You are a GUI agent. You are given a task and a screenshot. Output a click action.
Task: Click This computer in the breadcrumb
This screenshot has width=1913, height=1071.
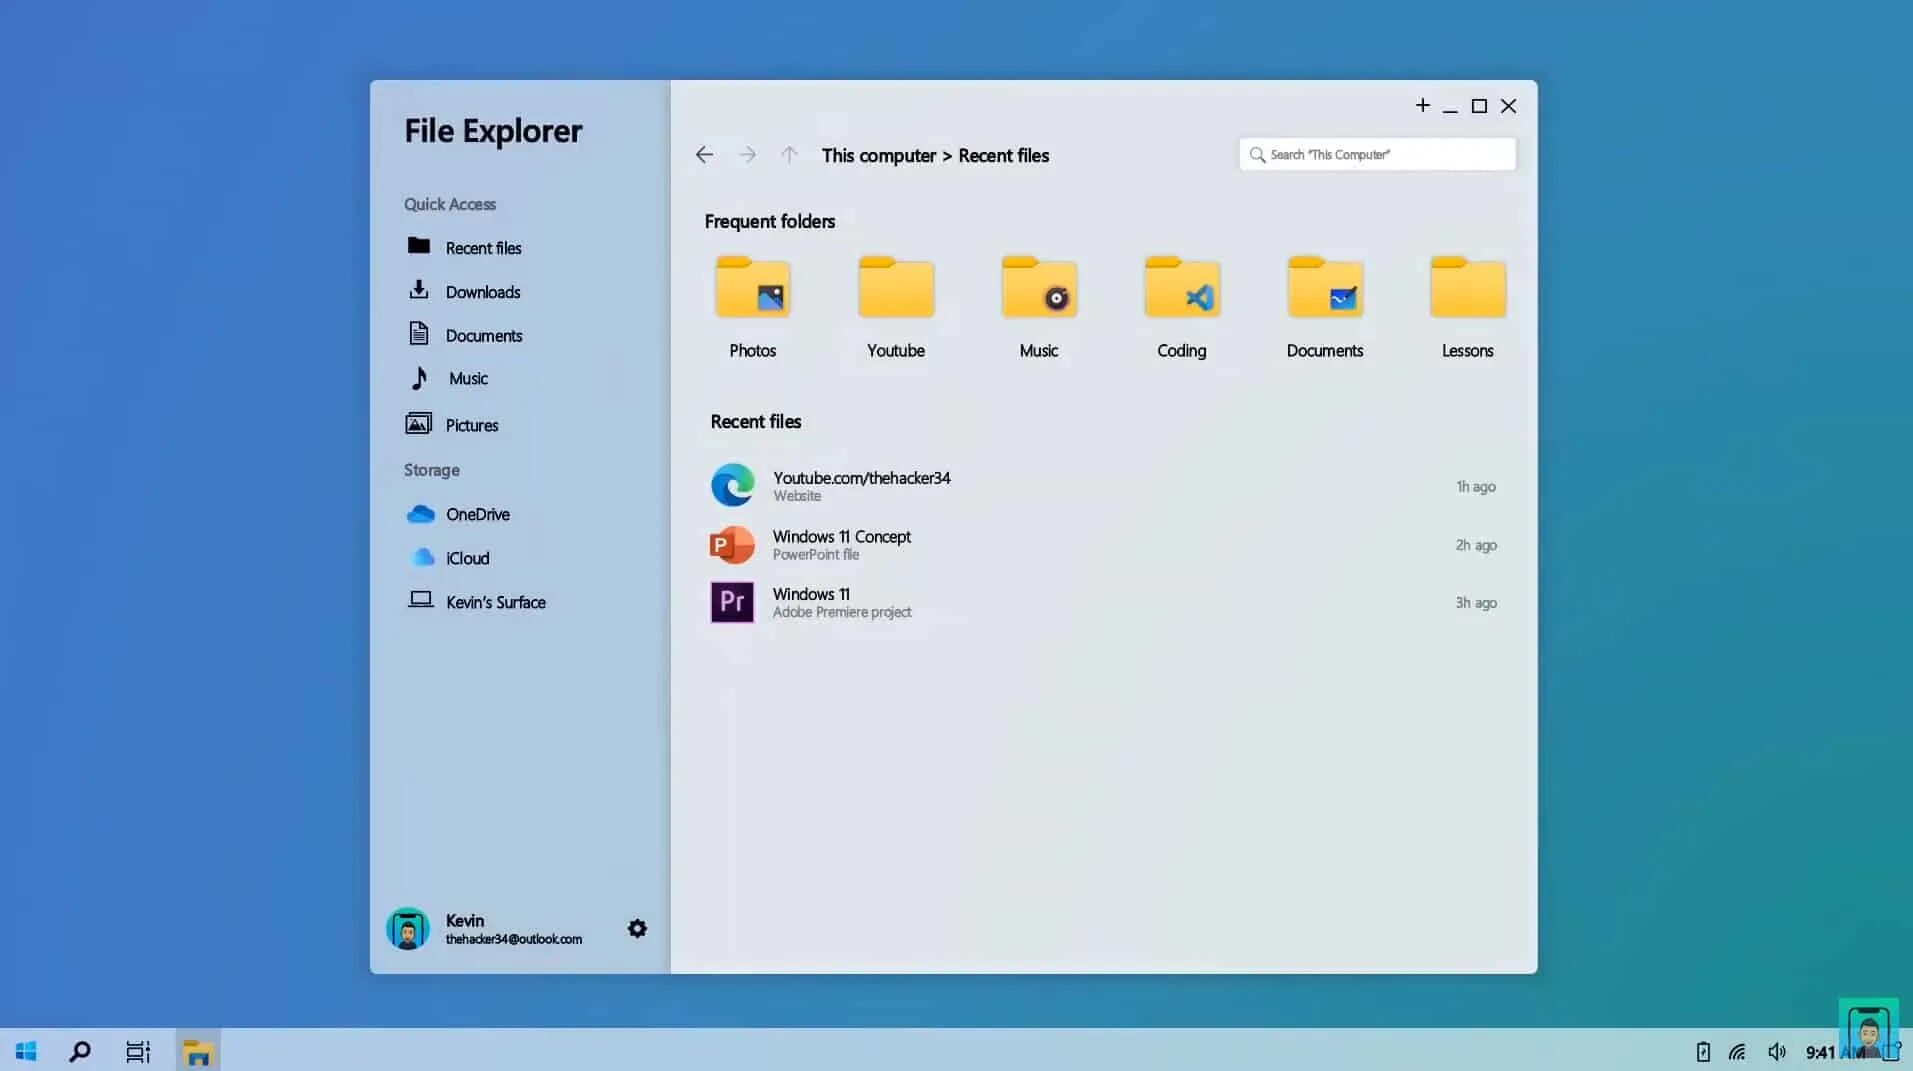[879, 155]
